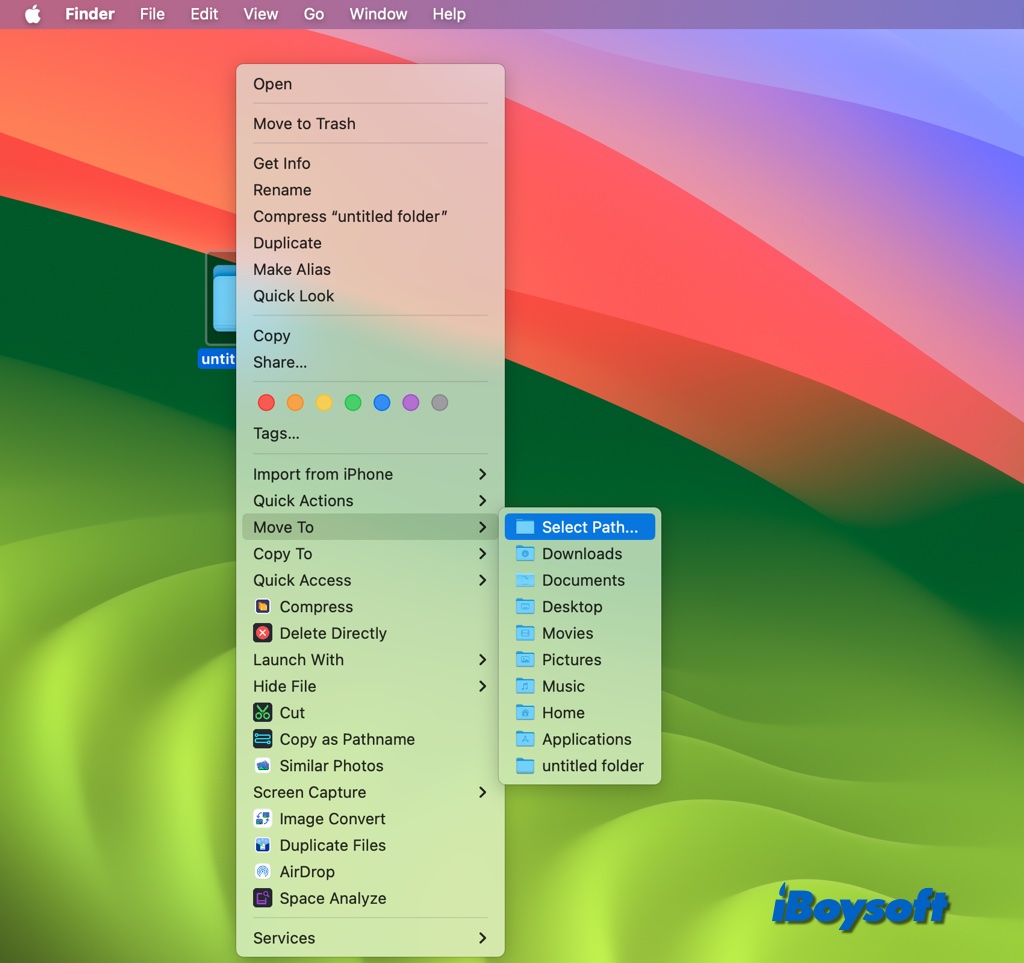Expand the Copy To submenu
This screenshot has width=1024, height=963.
(x=368, y=553)
